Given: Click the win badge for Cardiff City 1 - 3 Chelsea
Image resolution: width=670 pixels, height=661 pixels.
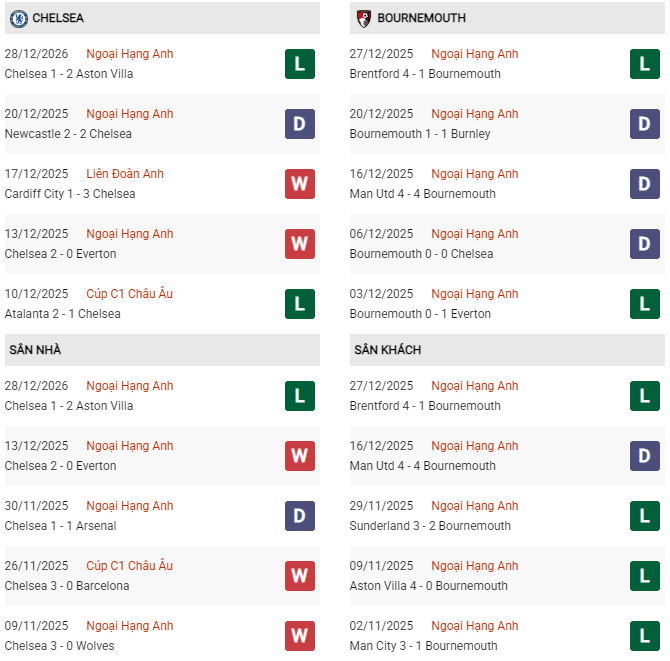Looking at the screenshot, I should [300, 184].
